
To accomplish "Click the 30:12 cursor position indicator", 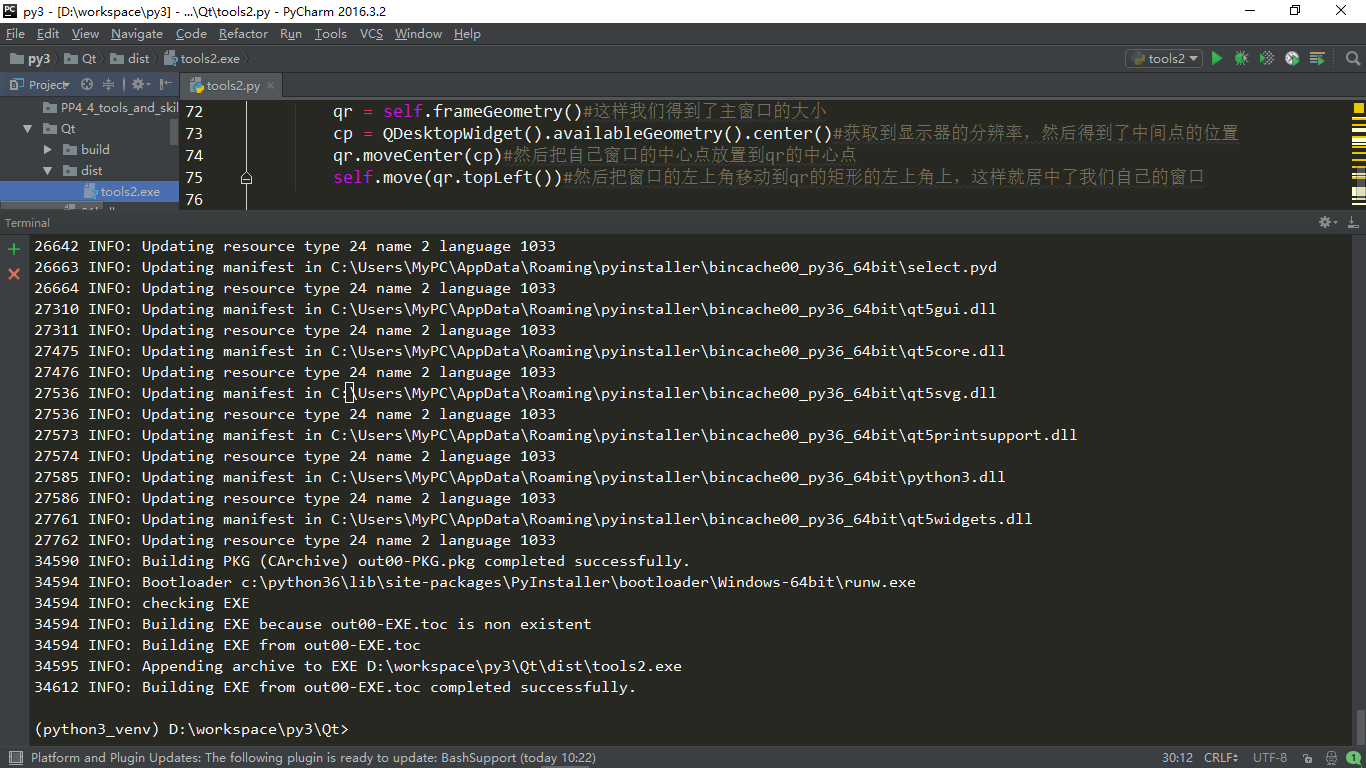I will click(1177, 758).
